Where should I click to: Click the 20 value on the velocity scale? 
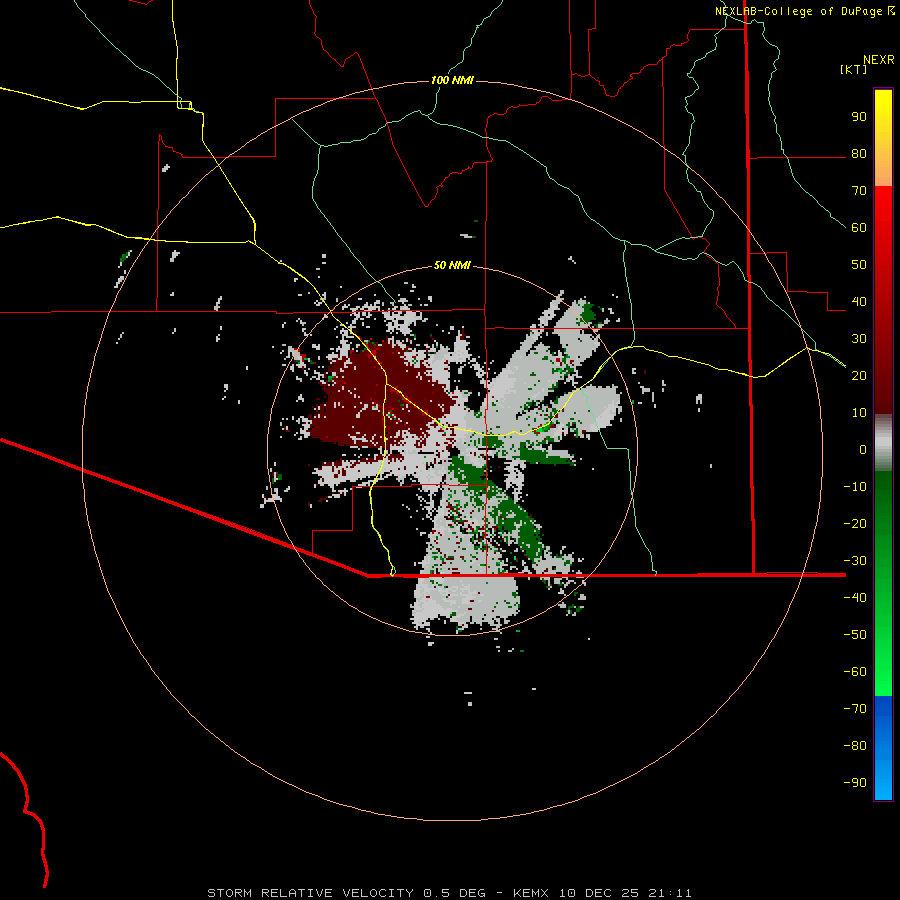point(859,375)
